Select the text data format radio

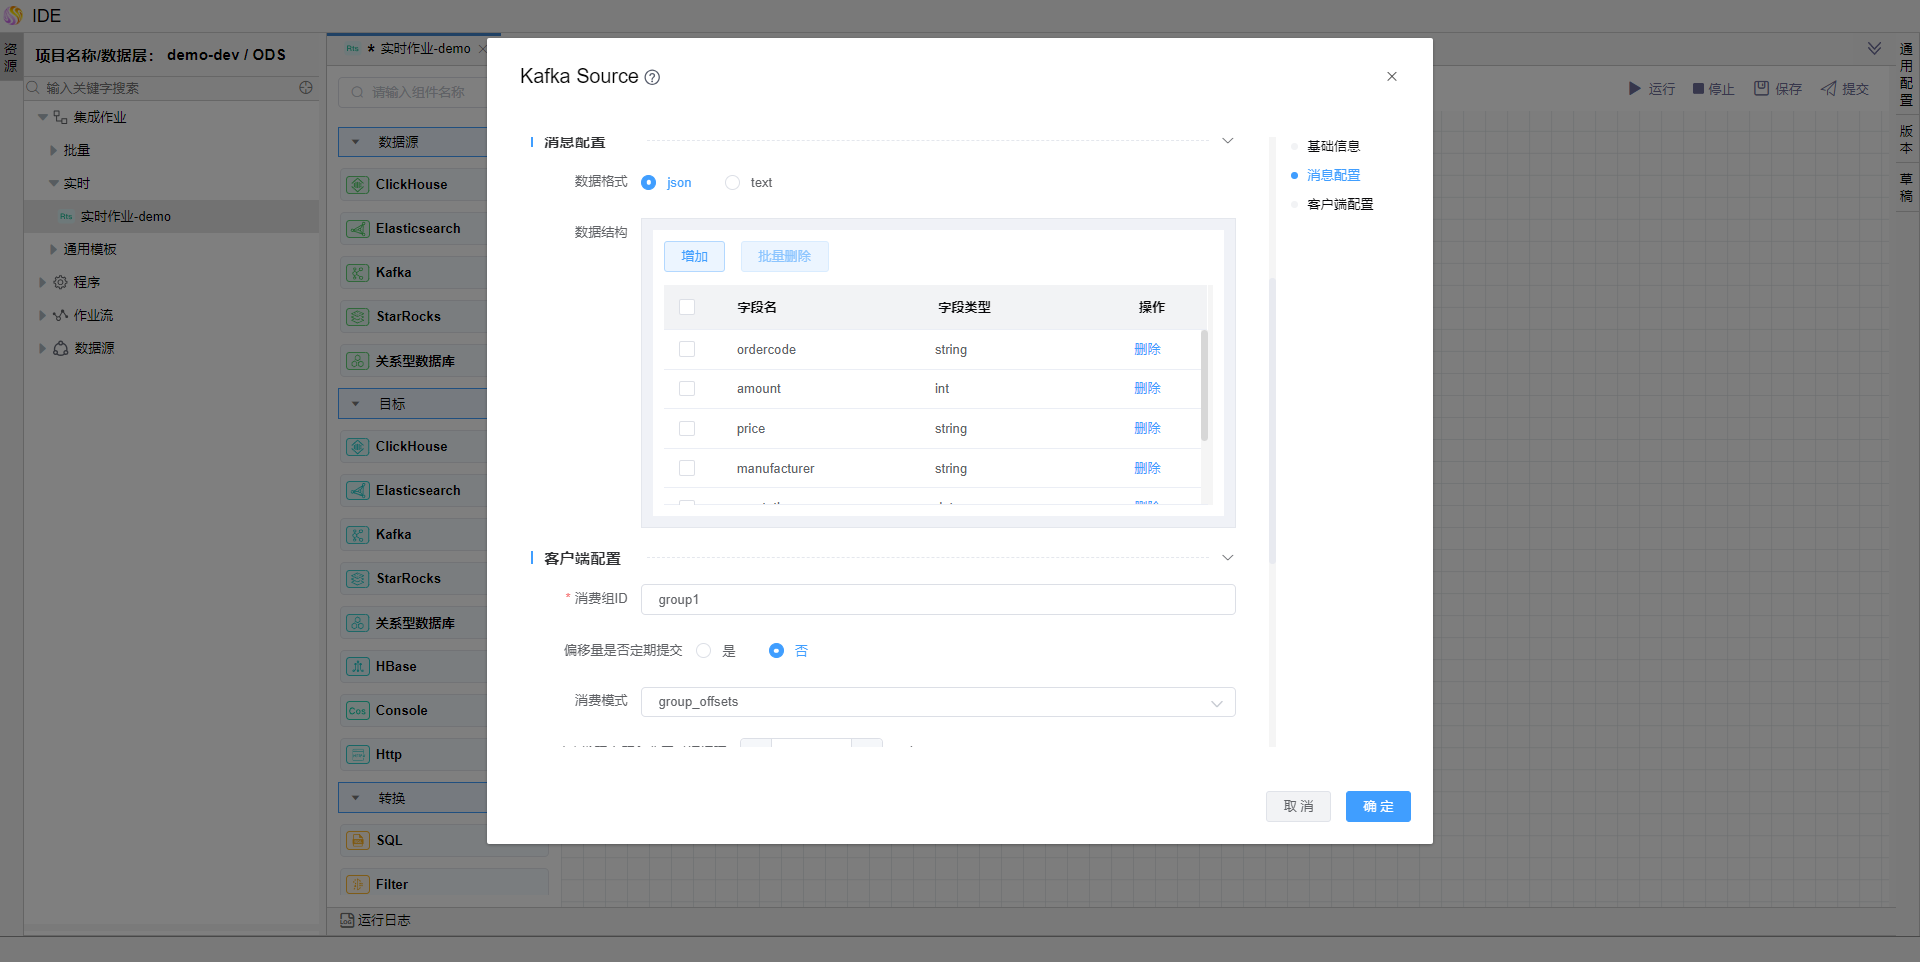click(x=733, y=183)
